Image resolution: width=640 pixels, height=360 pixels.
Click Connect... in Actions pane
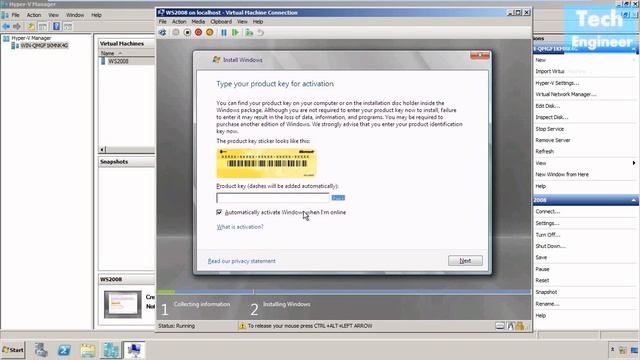pos(548,211)
